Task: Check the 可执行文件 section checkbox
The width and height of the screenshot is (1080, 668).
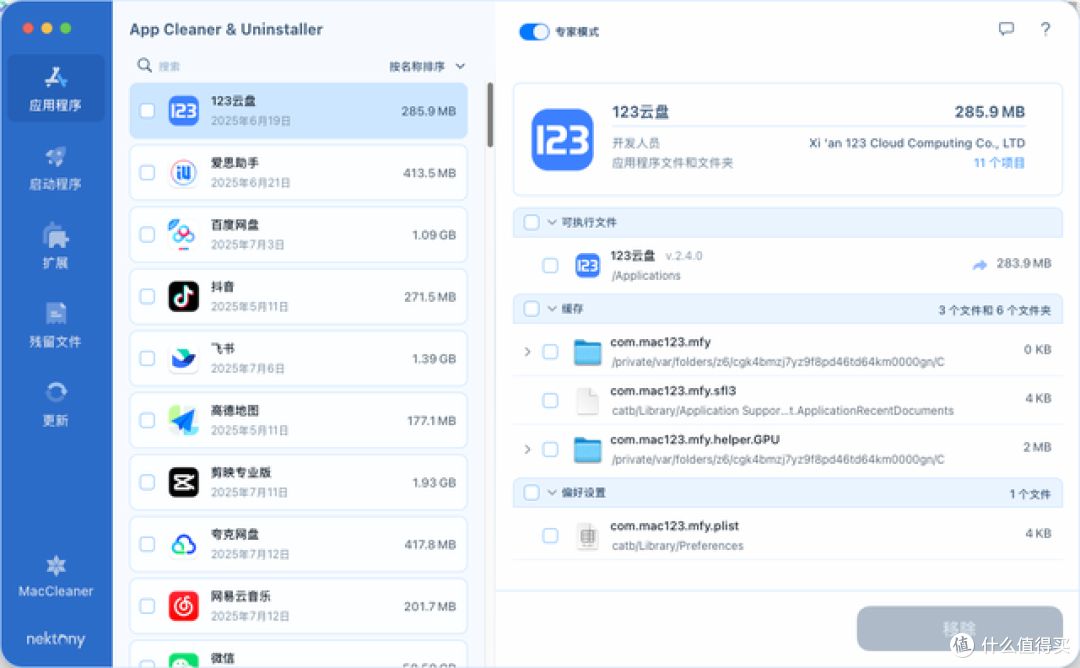Action: (531, 222)
